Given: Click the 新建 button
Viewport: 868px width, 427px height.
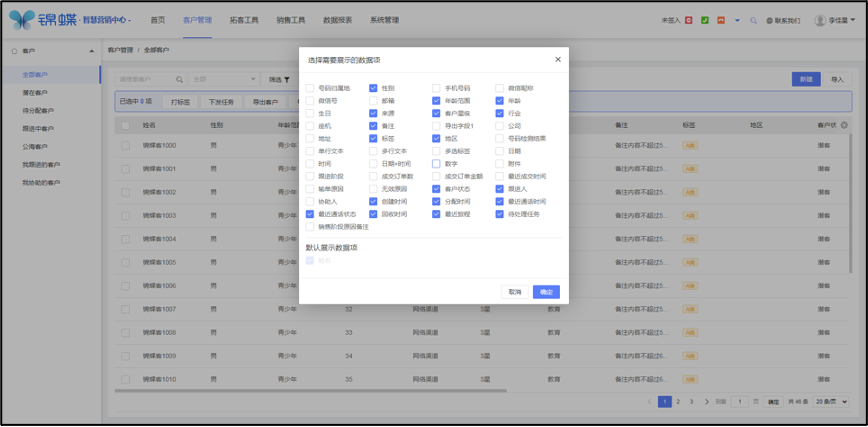Looking at the screenshot, I should [x=806, y=79].
